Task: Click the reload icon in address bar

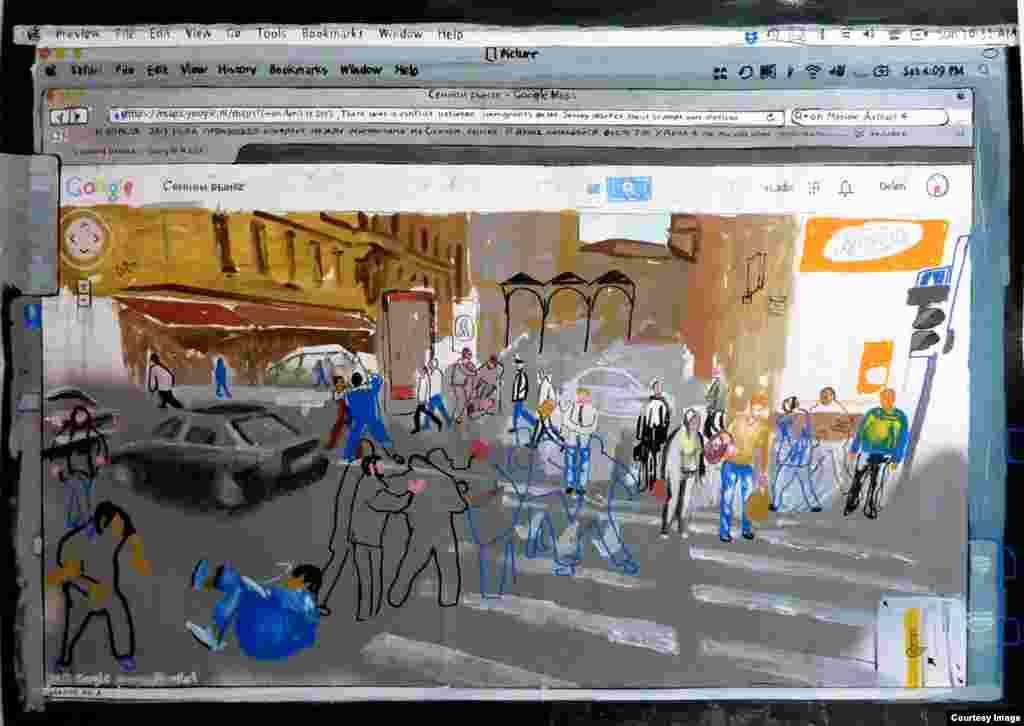Action: [x=770, y=117]
